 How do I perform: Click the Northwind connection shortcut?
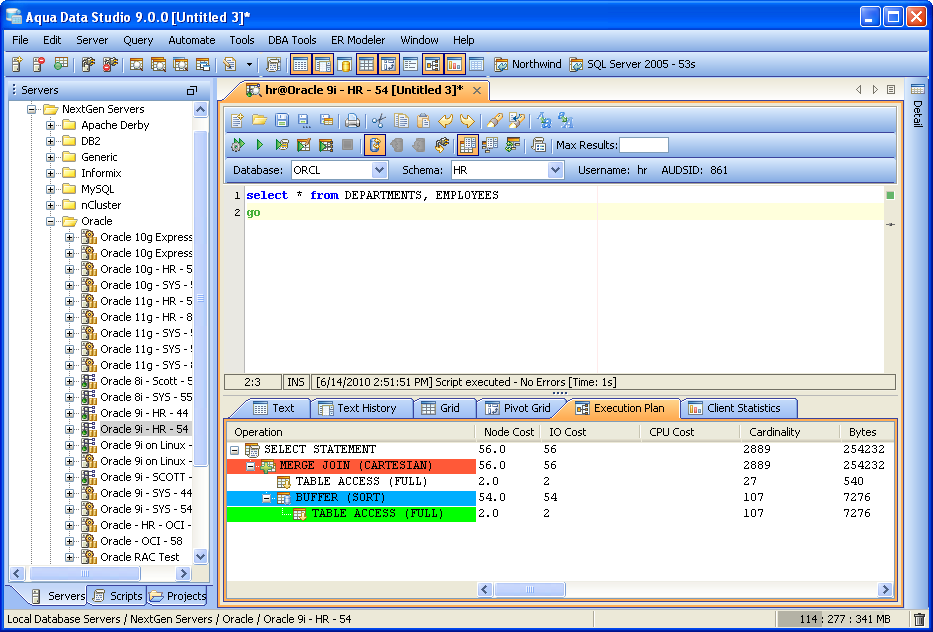[528, 64]
